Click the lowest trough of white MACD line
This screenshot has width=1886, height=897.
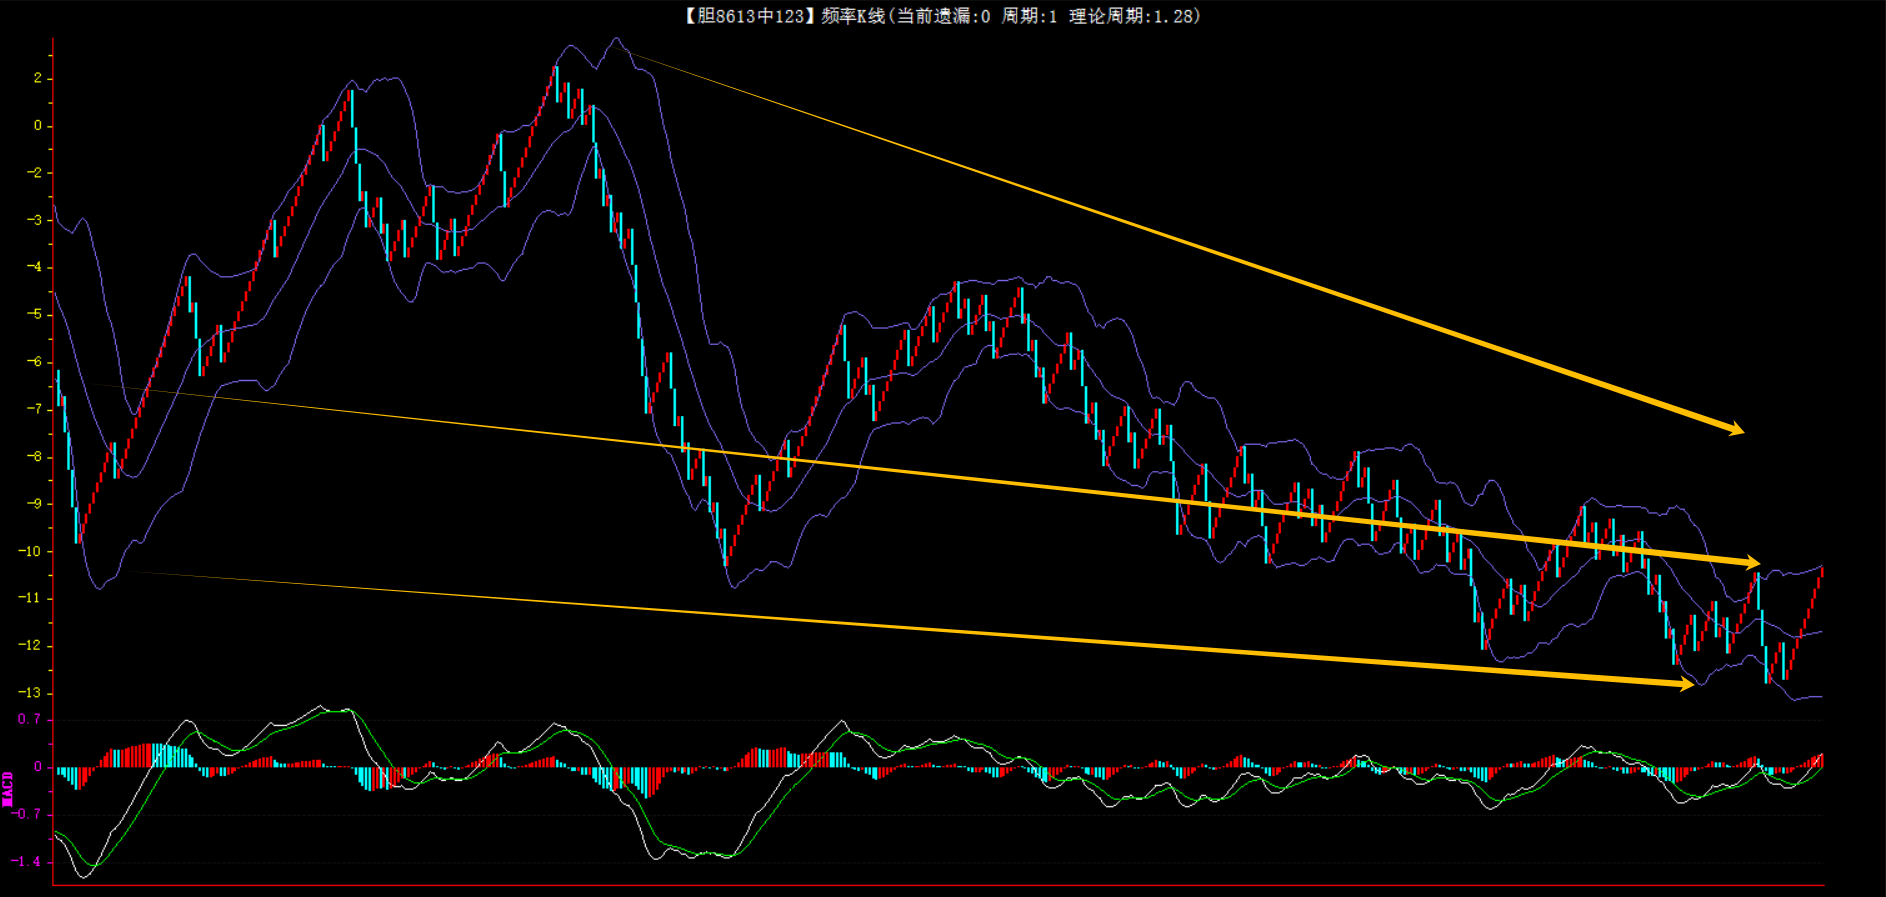82,877
